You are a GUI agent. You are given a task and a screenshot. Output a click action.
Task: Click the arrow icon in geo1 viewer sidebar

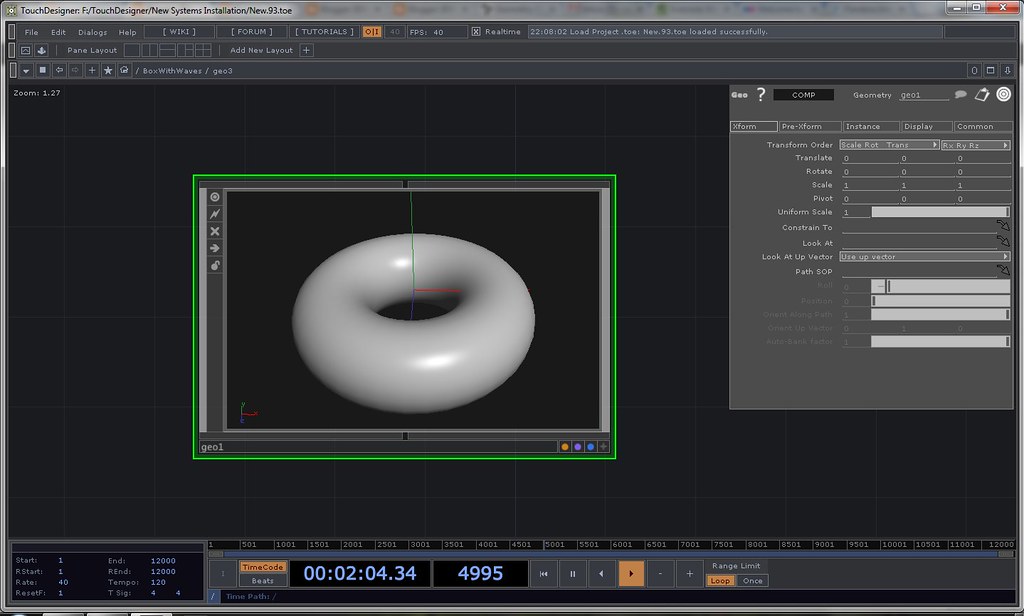pos(214,248)
